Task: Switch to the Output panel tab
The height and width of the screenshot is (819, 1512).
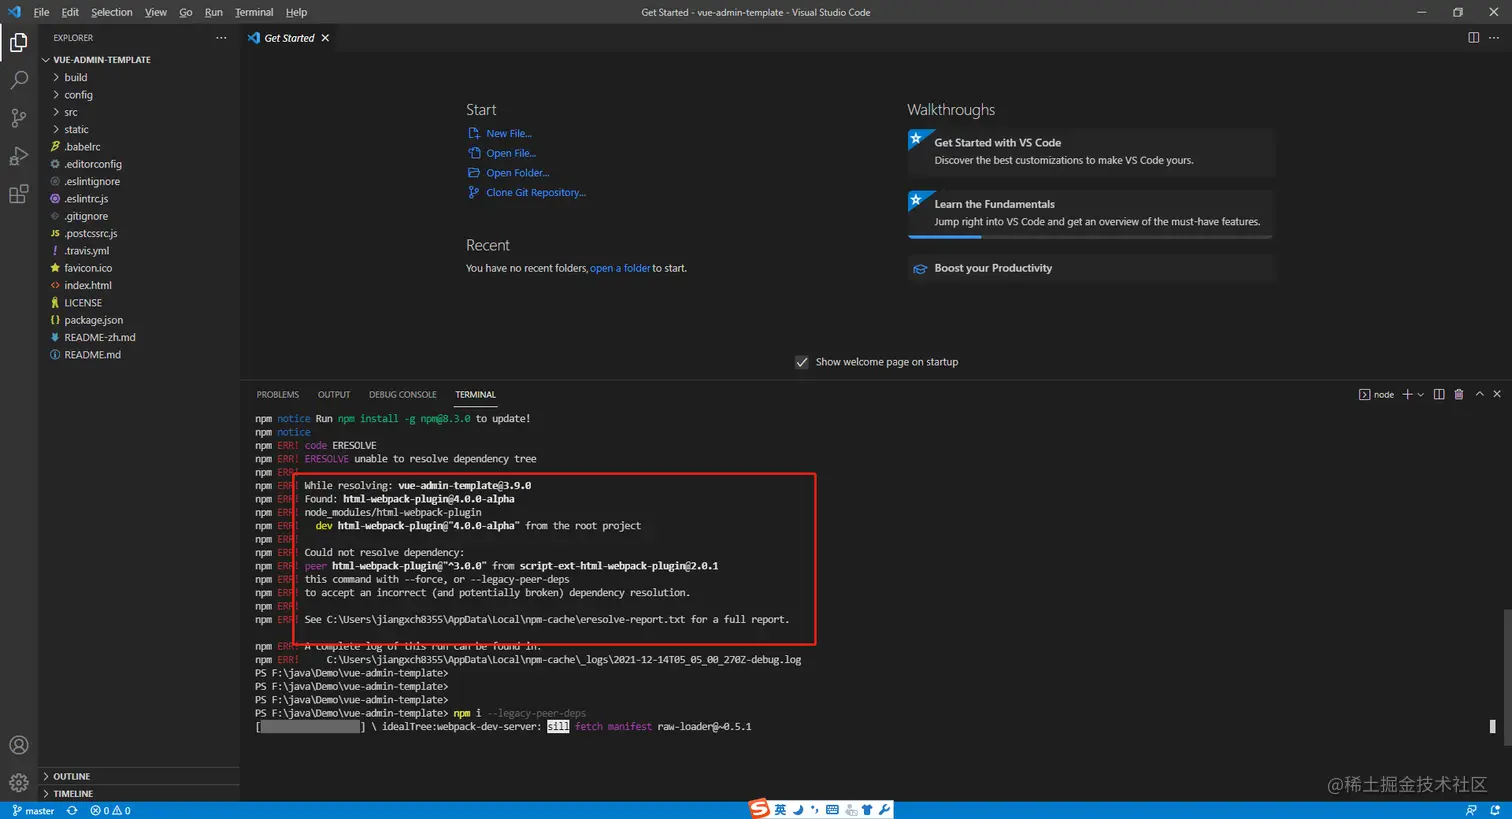Action: (334, 394)
